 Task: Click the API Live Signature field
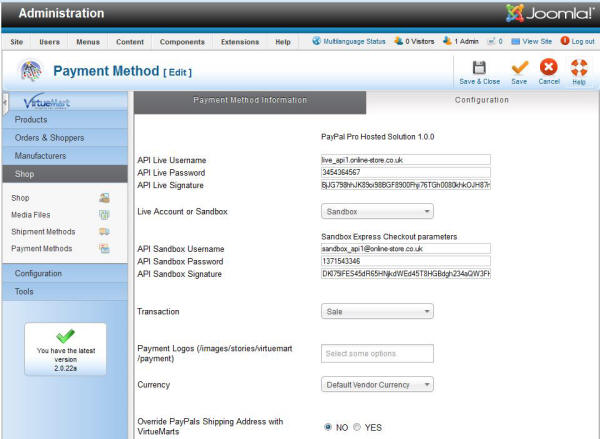click(x=406, y=185)
